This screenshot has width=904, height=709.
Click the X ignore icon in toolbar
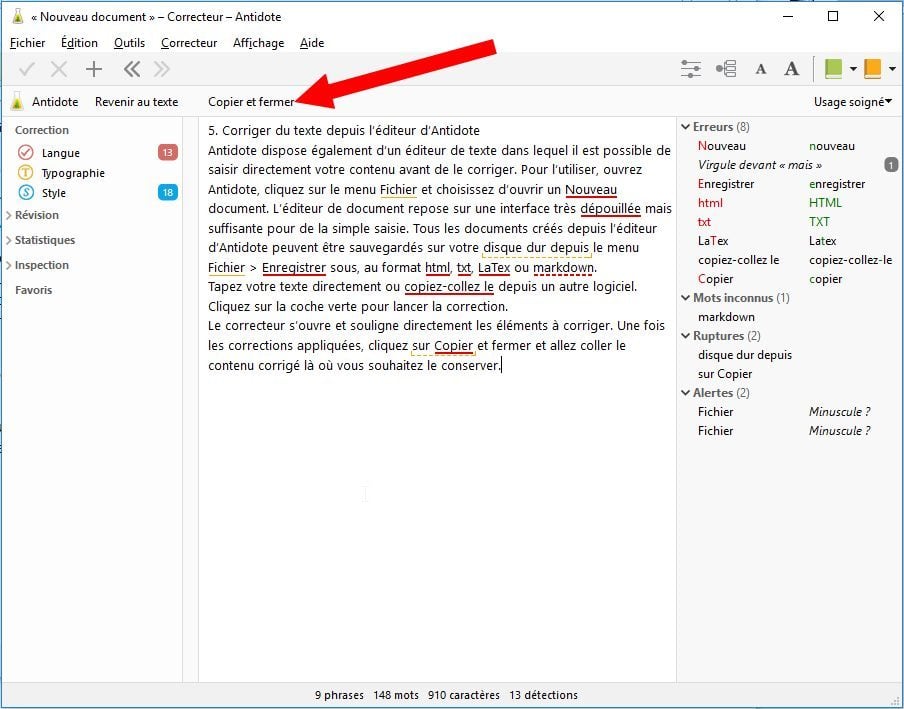click(59, 70)
